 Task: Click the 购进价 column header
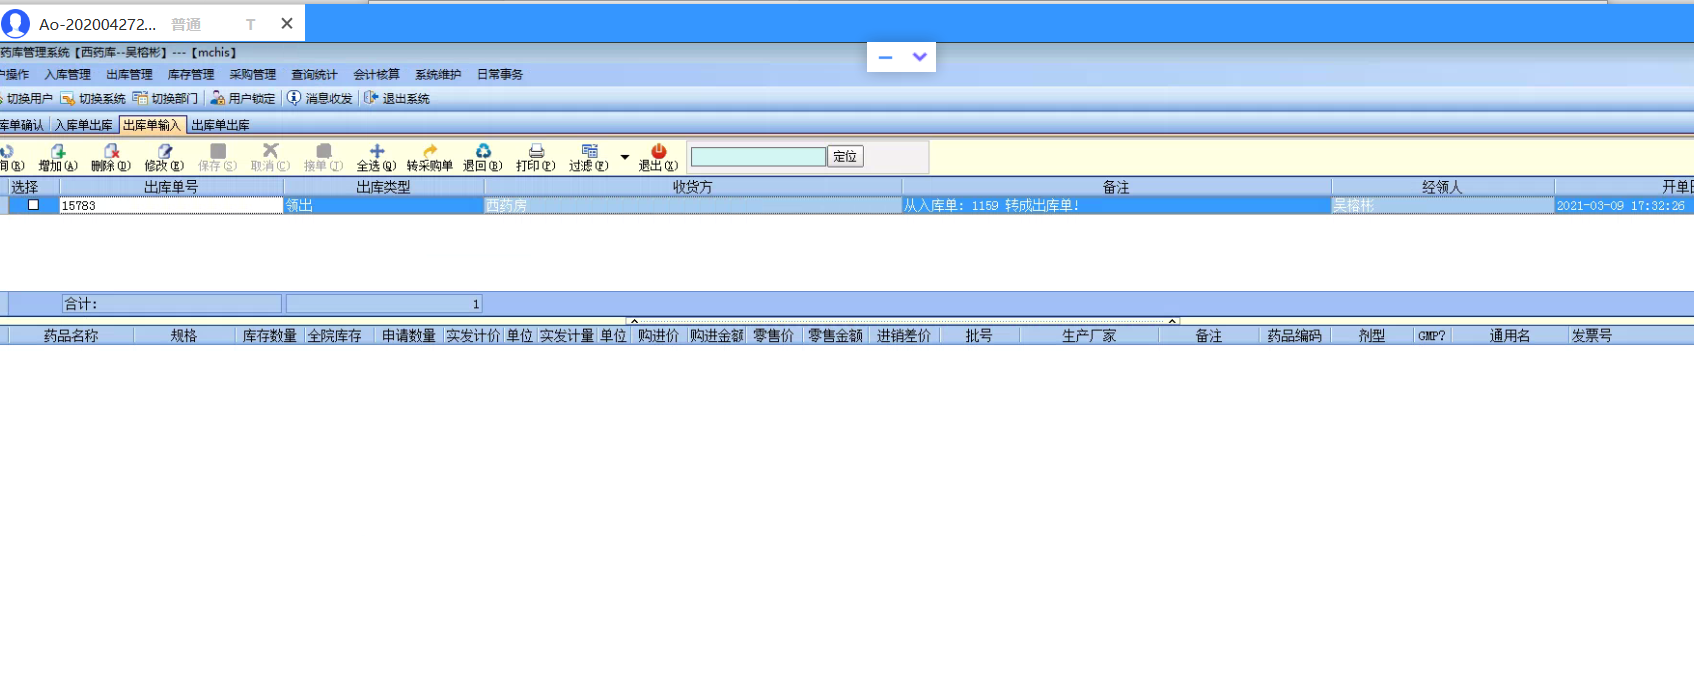tap(658, 336)
